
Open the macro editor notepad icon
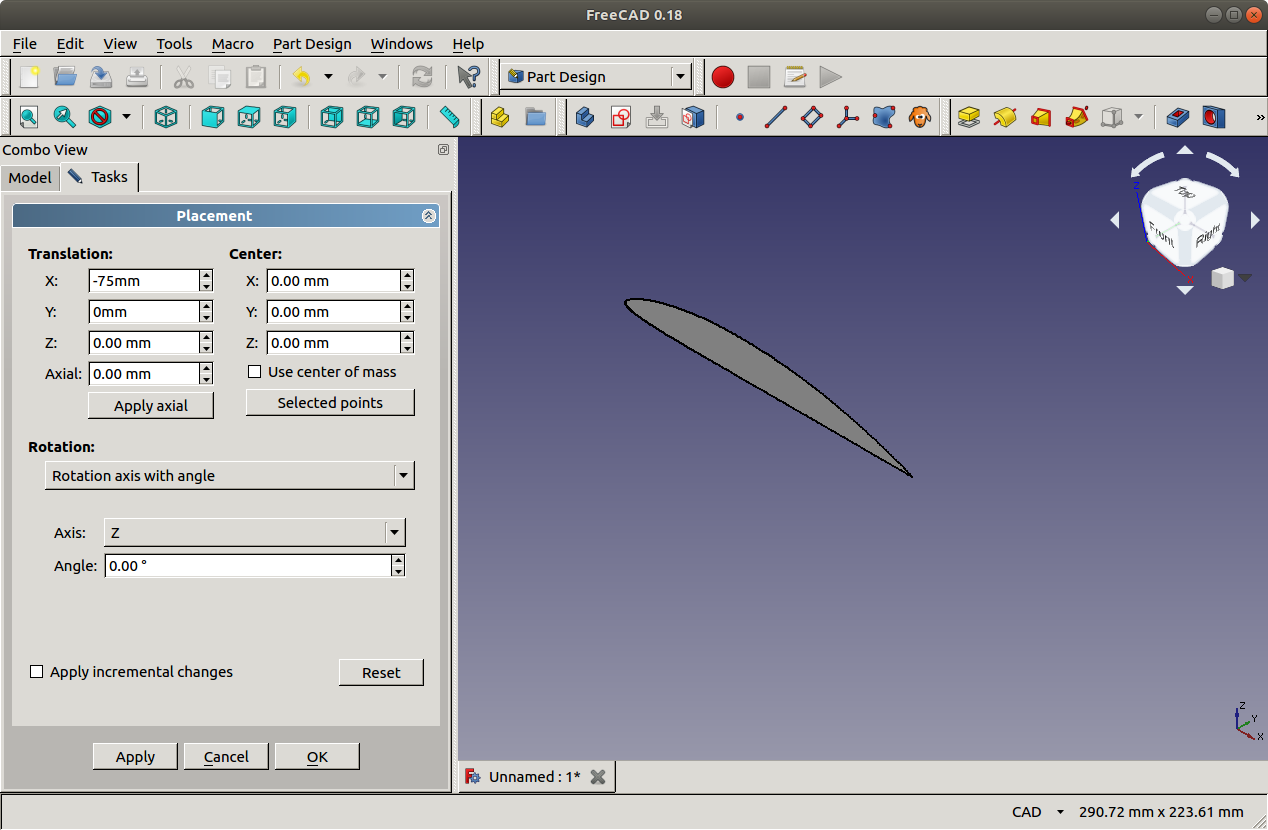(x=795, y=77)
